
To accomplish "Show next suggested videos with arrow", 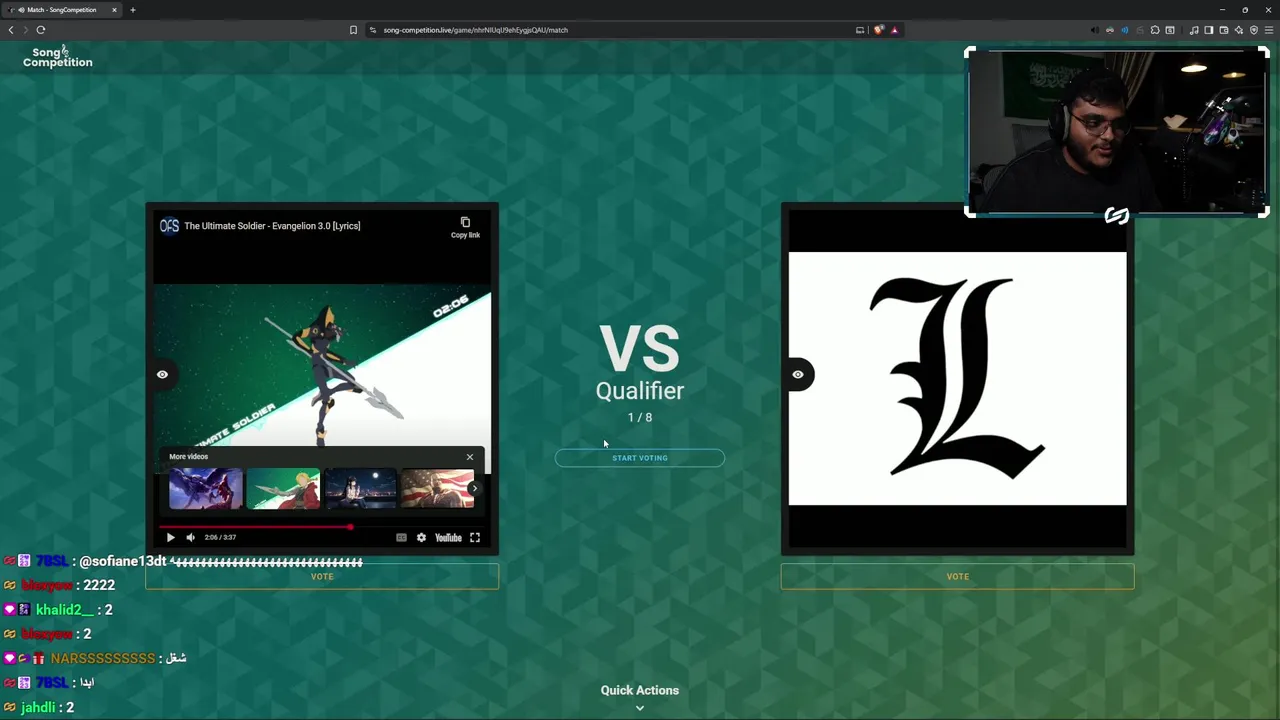I will point(474,489).
